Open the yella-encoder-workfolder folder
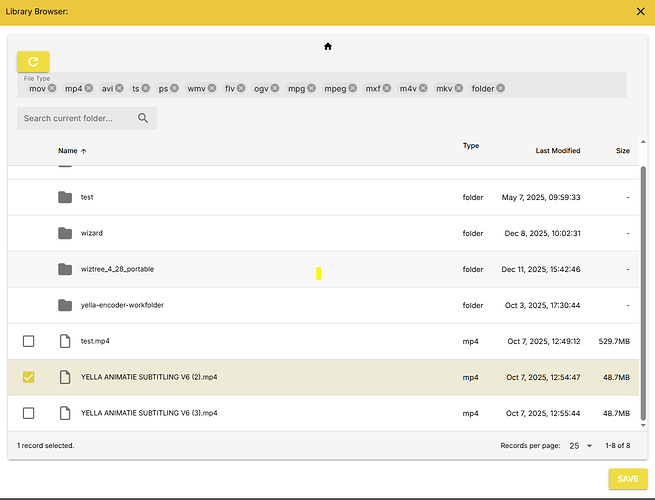This screenshot has width=655, height=500. point(122,305)
